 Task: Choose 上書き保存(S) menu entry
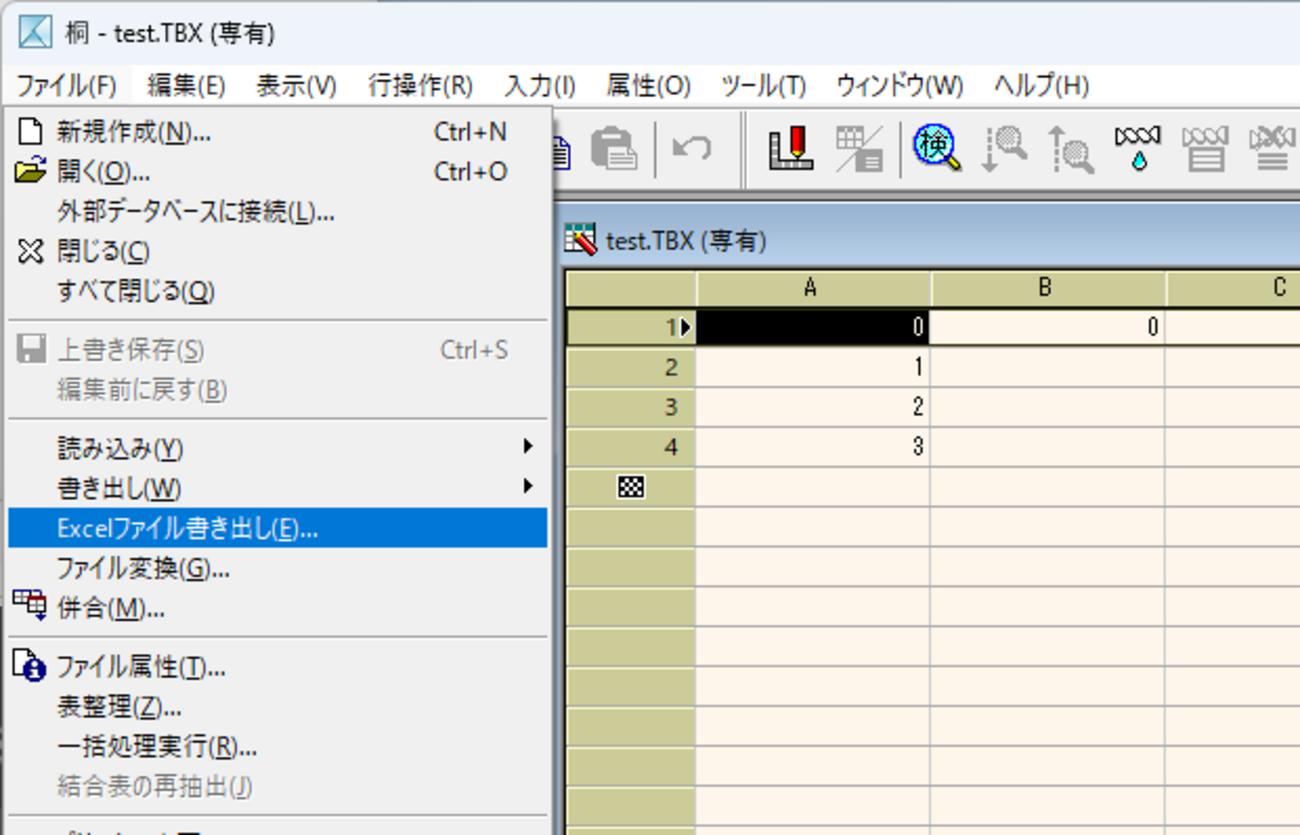278,349
